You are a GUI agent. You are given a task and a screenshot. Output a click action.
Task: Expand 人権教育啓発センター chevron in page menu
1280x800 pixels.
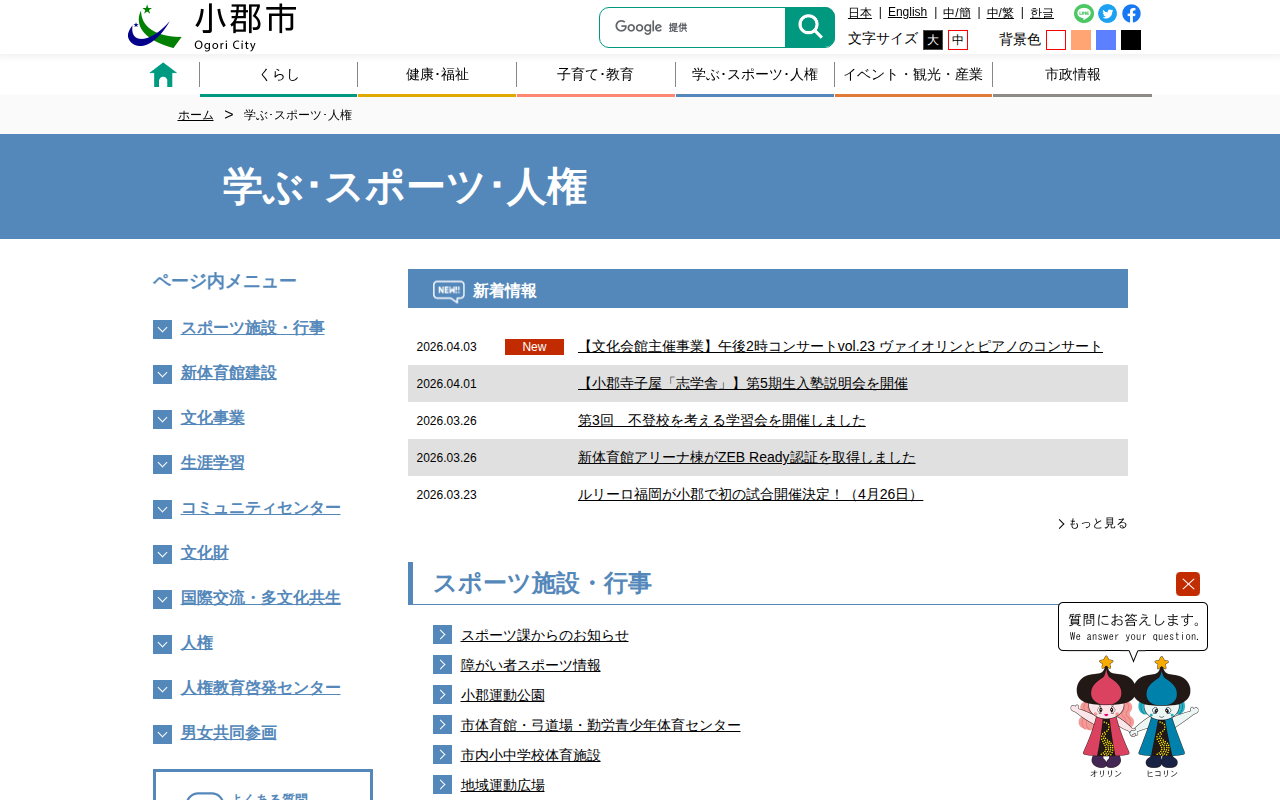(x=163, y=689)
